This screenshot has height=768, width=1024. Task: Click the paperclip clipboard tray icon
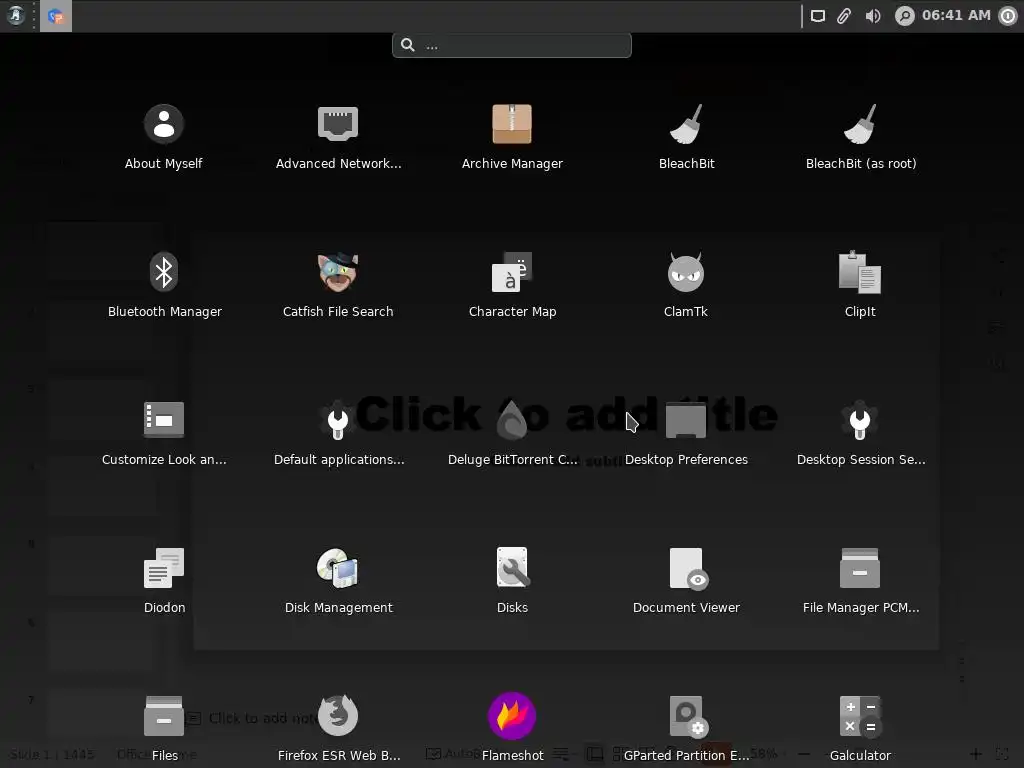tap(844, 16)
